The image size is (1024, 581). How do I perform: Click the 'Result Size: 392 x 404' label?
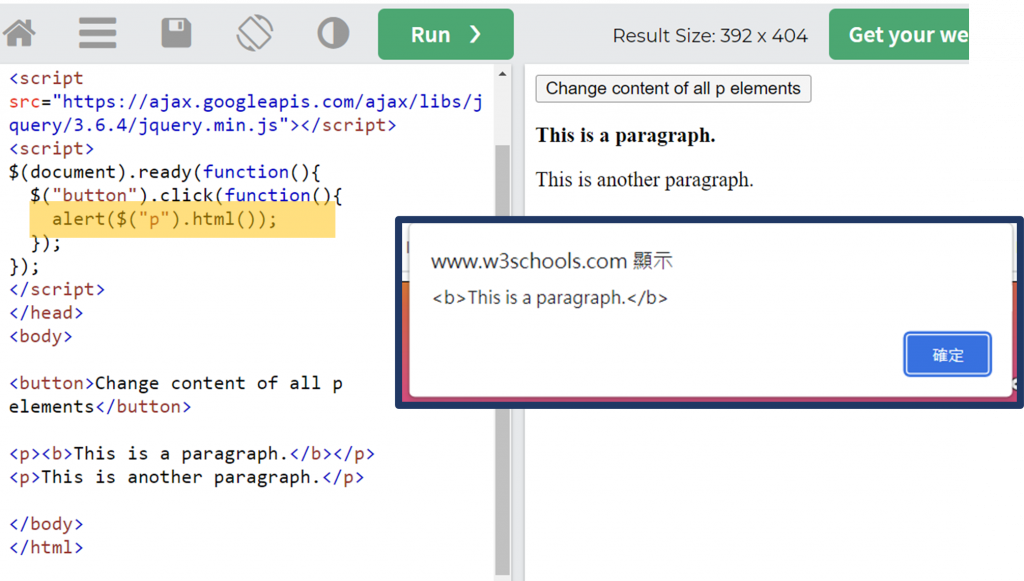[x=710, y=36]
